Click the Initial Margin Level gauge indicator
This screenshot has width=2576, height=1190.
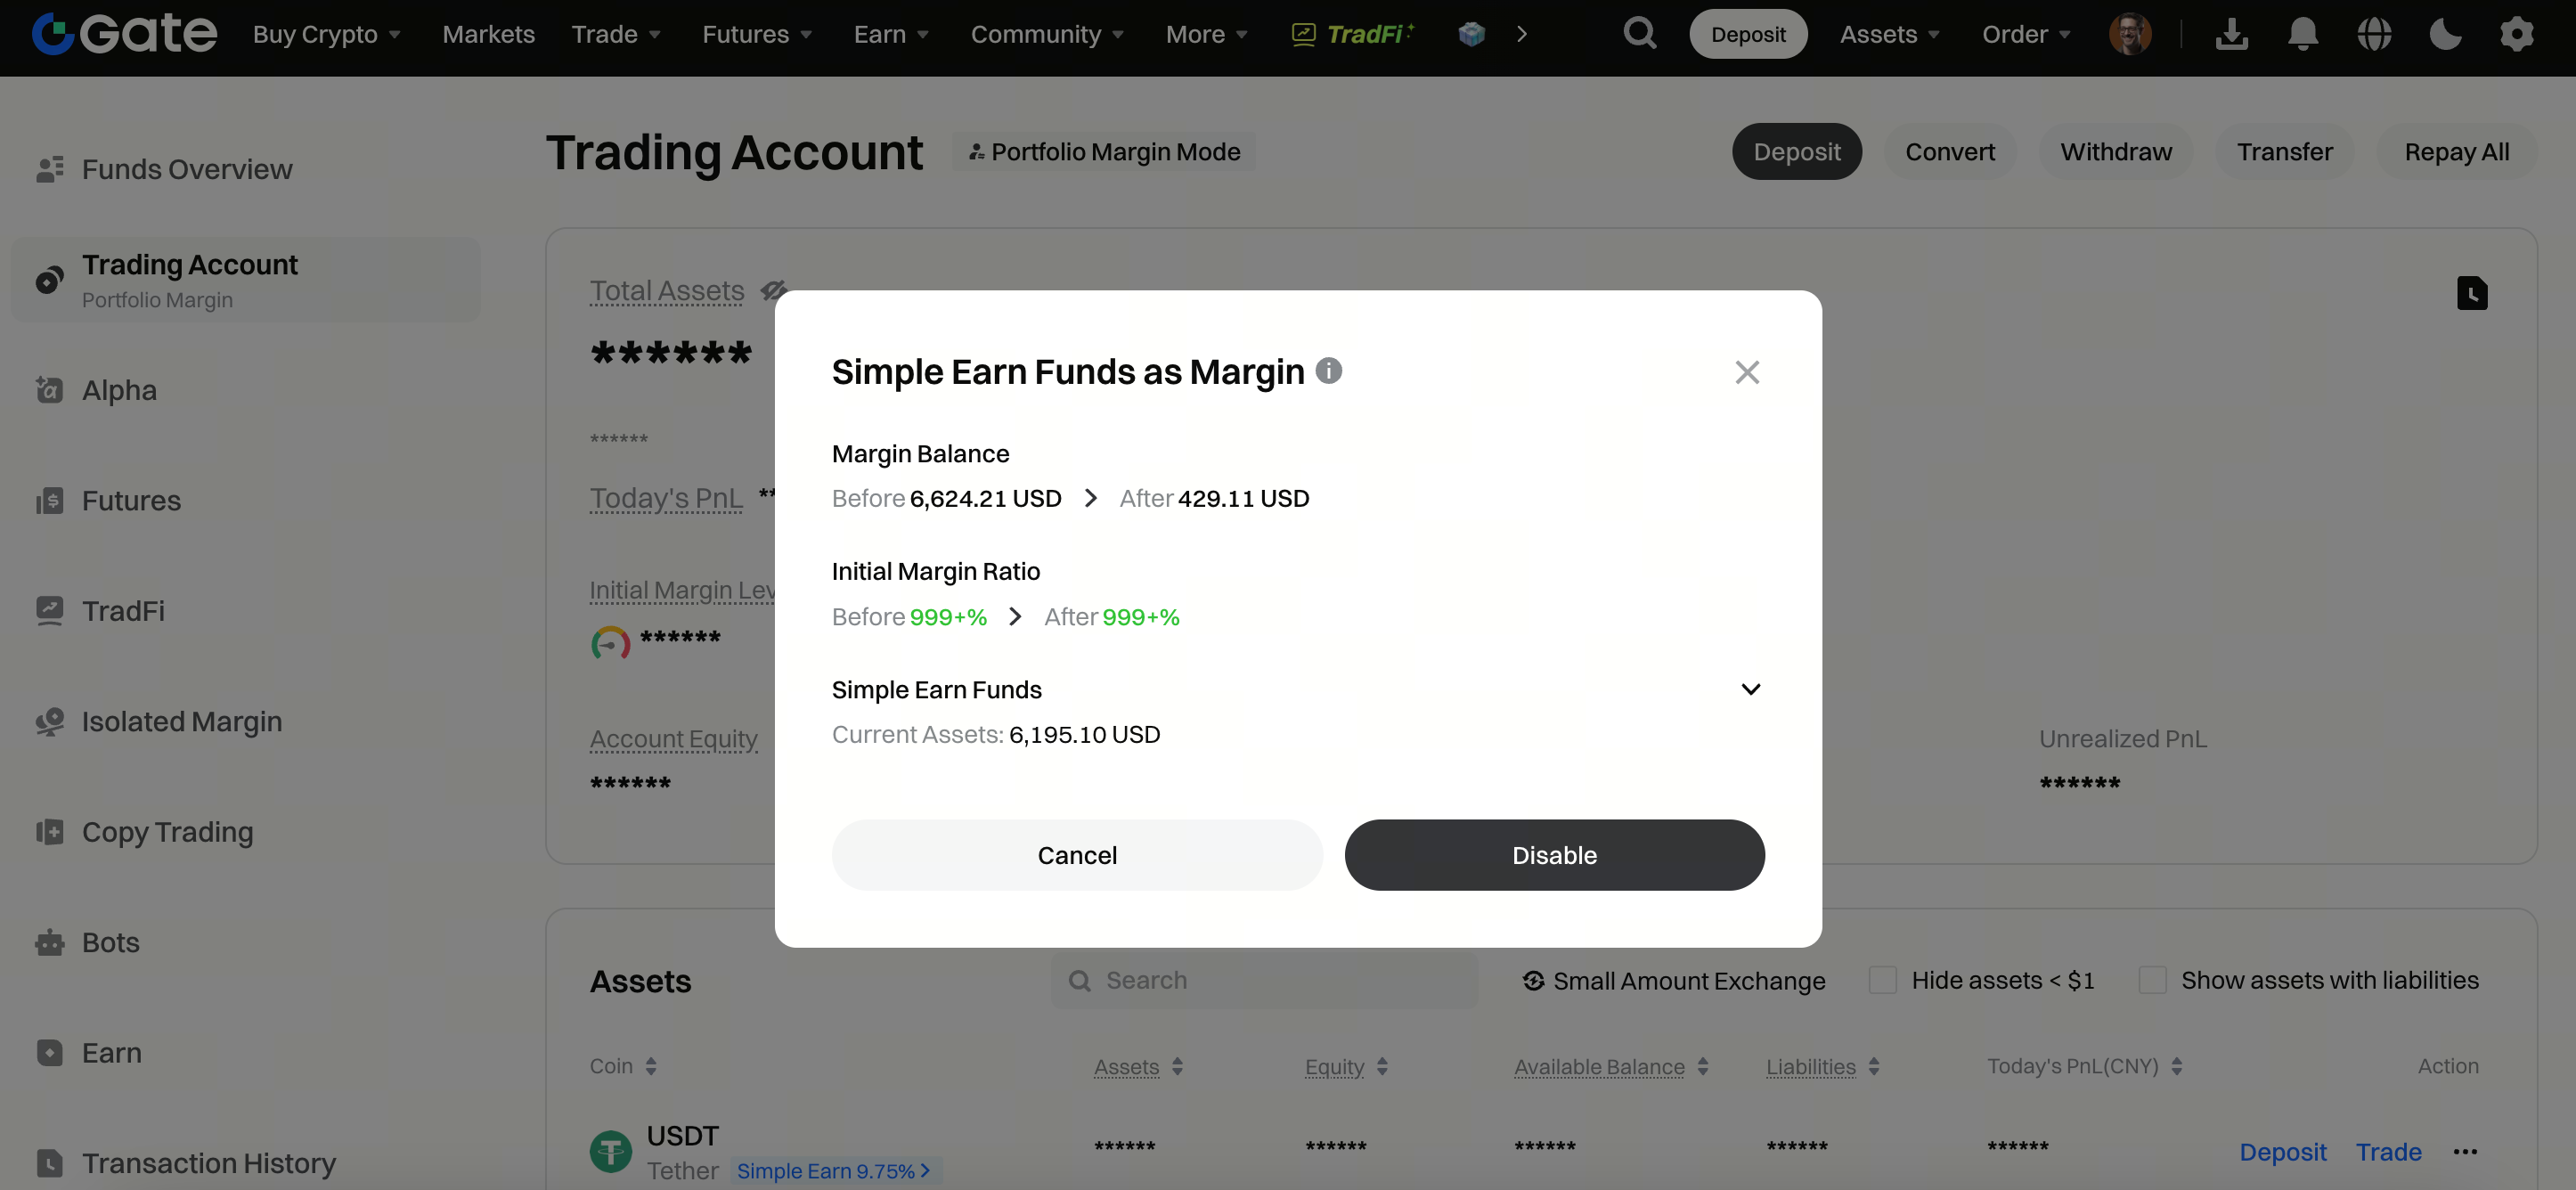(x=610, y=642)
